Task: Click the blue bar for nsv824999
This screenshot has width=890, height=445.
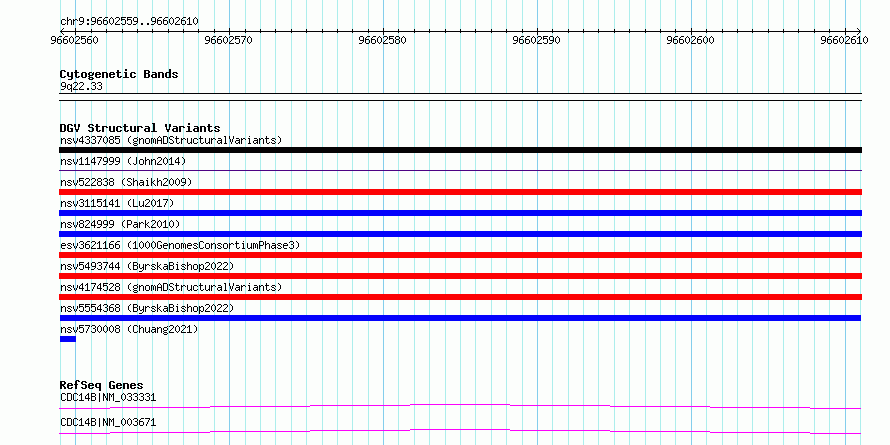Action: pos(460,234)
